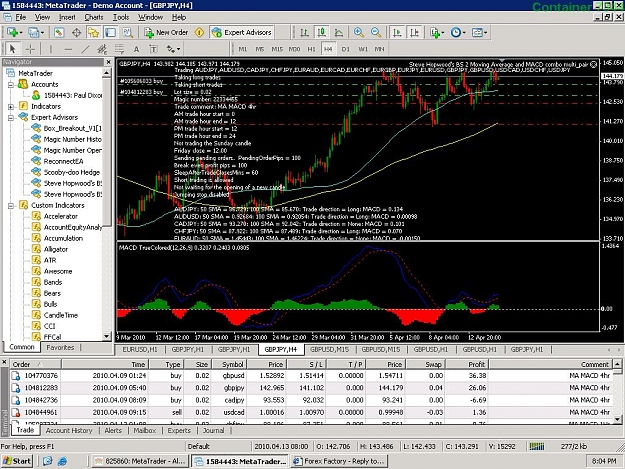This screenshot has width=625, height=469.
Task: Select ReconnectEA in Navigator
Action: (63, 161)
